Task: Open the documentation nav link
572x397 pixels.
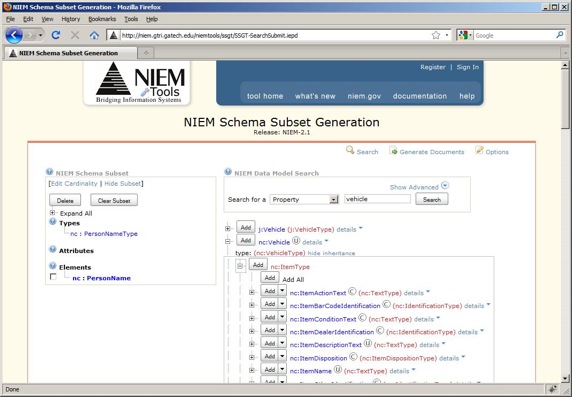Action: 420,96
